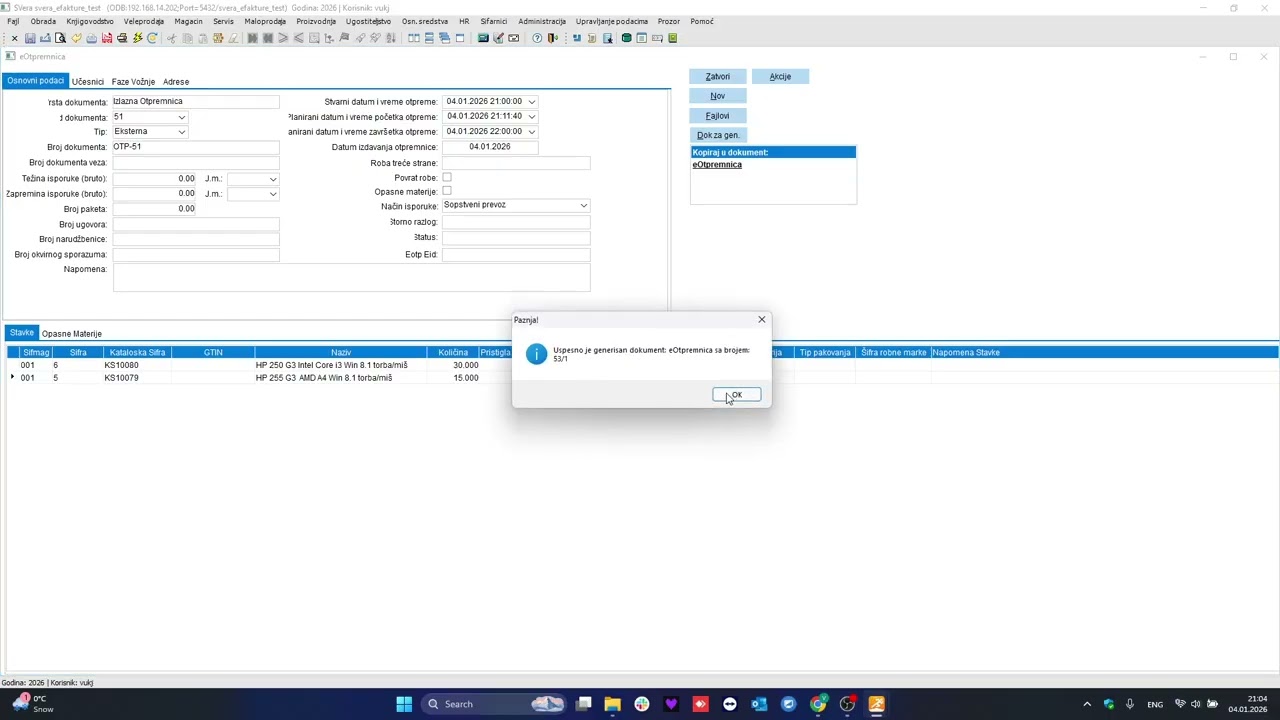Click the Dok.za gen. button
Screen dimensions: 1280x720
[x=718, y=135]
